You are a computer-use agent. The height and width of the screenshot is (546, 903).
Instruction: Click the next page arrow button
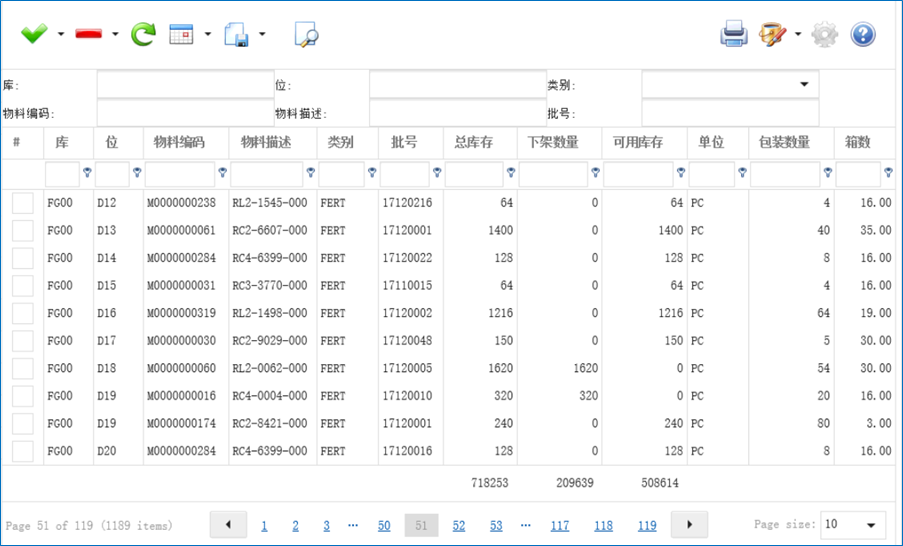(x=689, y=524)
